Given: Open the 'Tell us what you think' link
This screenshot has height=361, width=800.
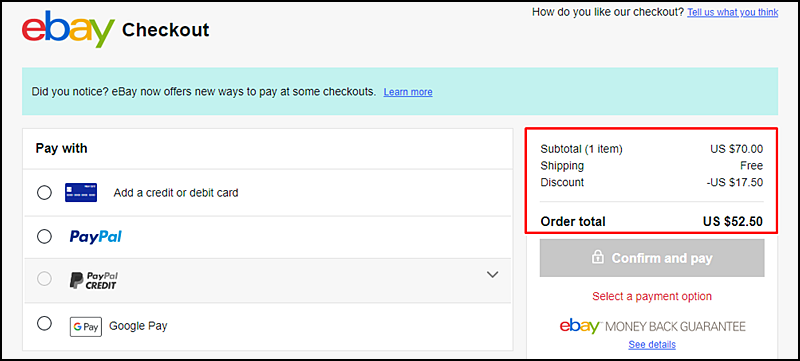Looking at the screenshot, I should pyautogui.click(x=733, y=12).
